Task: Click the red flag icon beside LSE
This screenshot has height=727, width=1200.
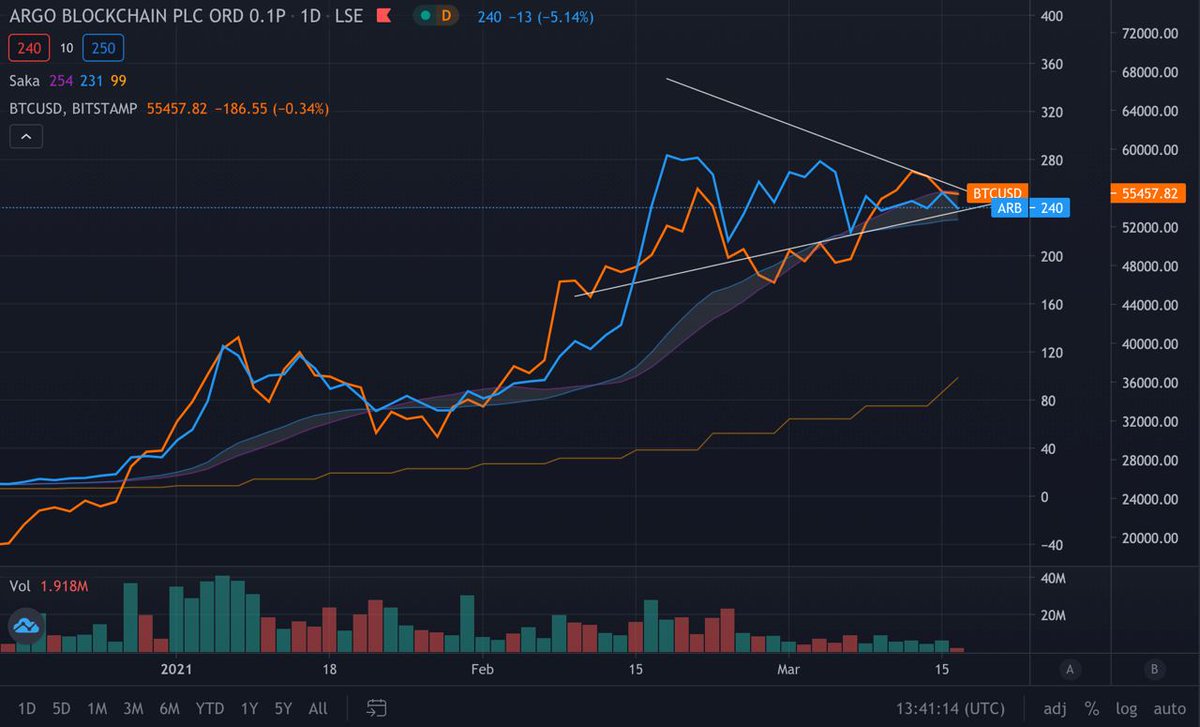Action: [x=382, y=17]
